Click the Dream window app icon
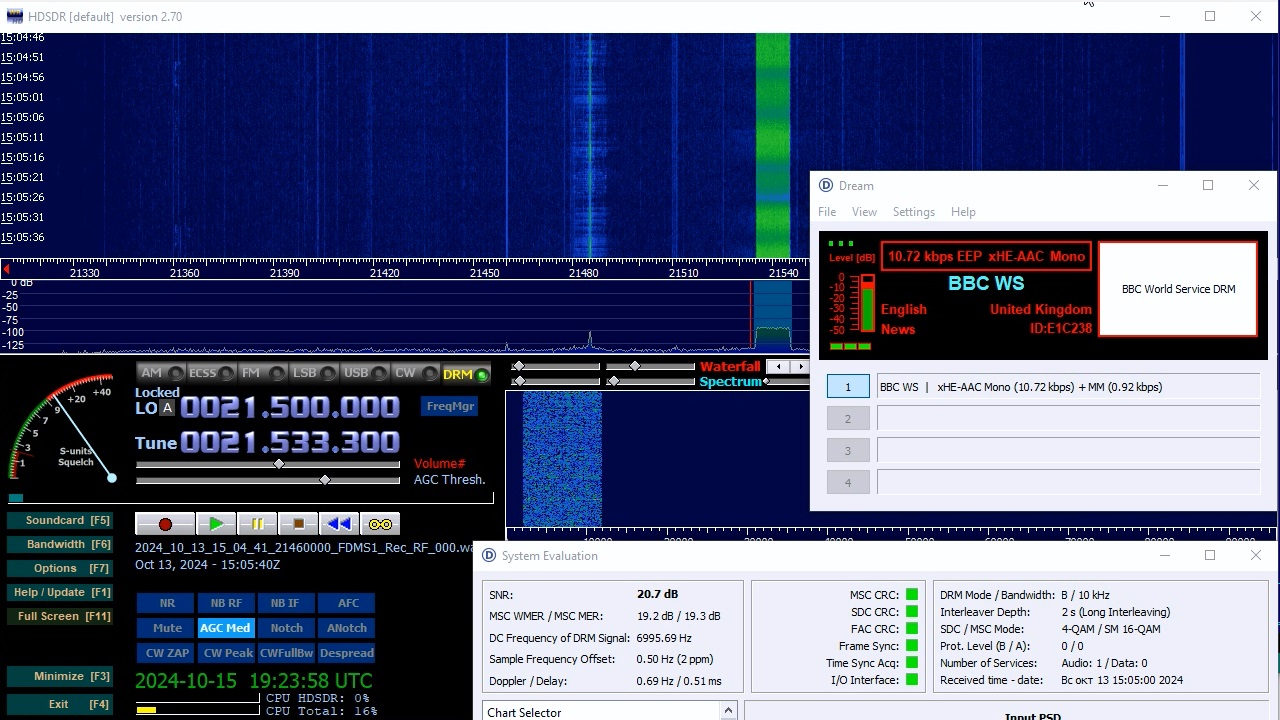 pyautogui.click(x=826, y=185)
